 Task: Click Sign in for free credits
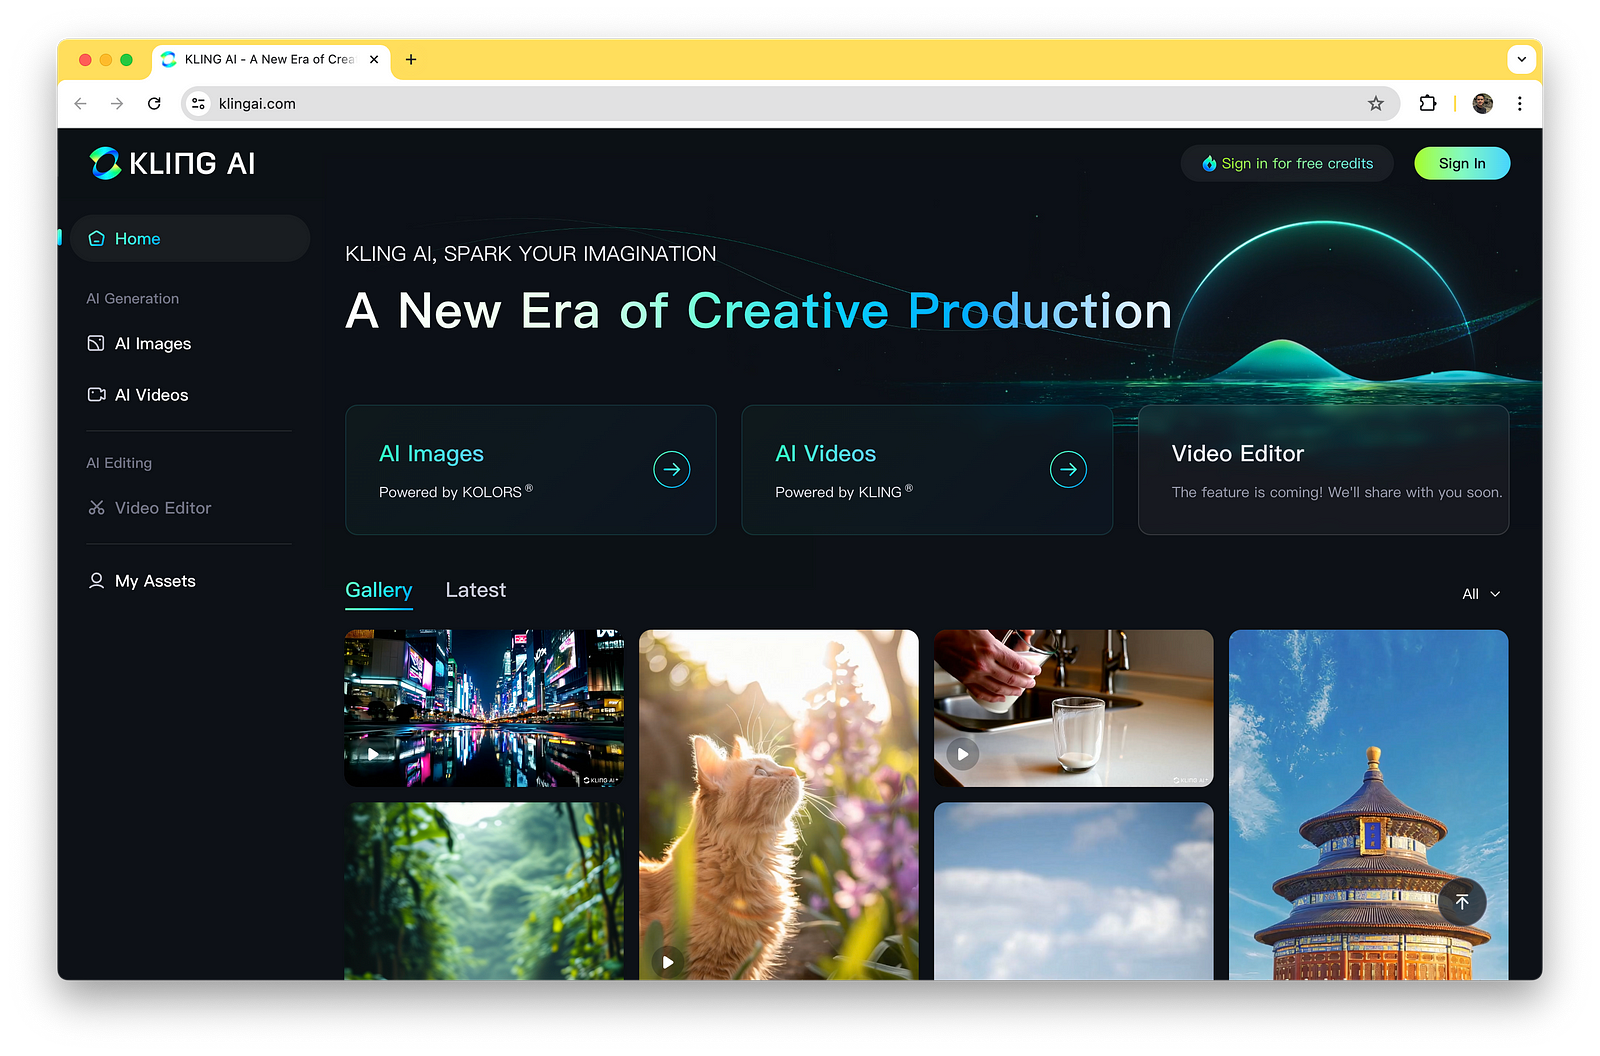(1287, 163)
